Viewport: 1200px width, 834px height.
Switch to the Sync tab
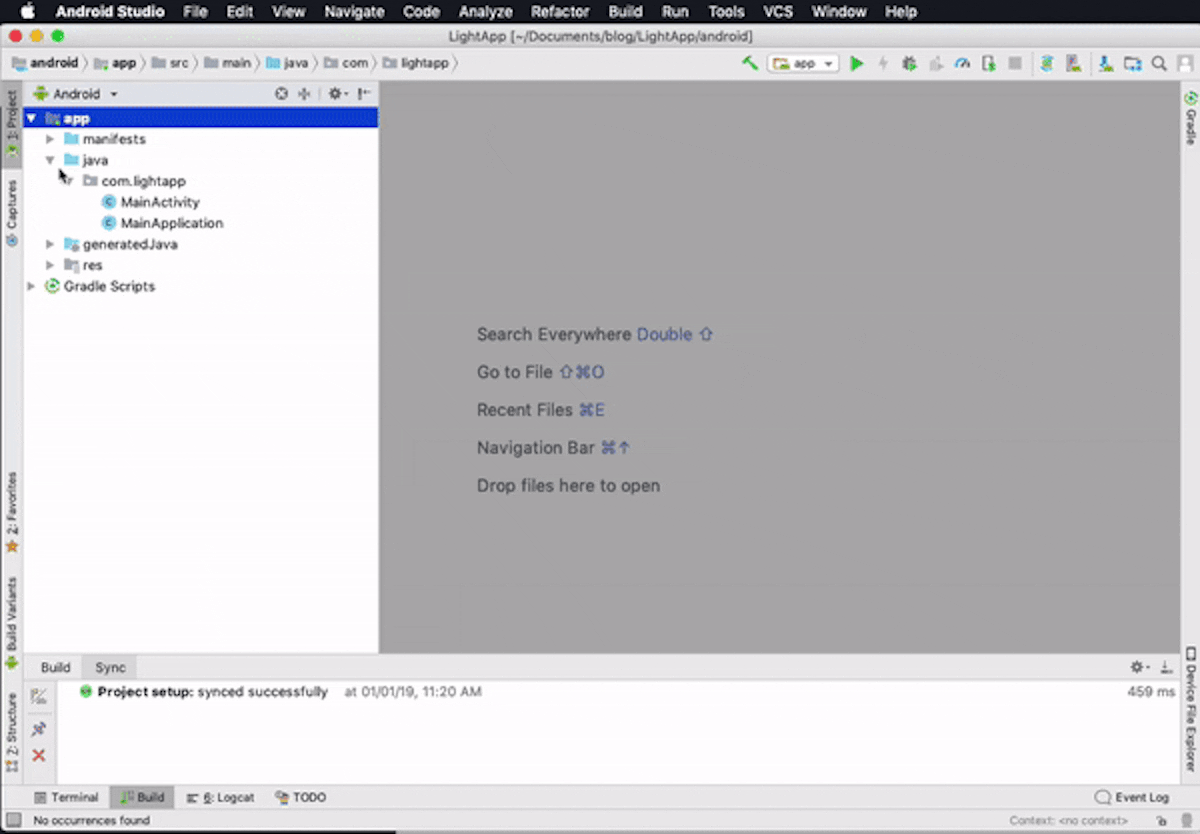(x=110, y=667)
